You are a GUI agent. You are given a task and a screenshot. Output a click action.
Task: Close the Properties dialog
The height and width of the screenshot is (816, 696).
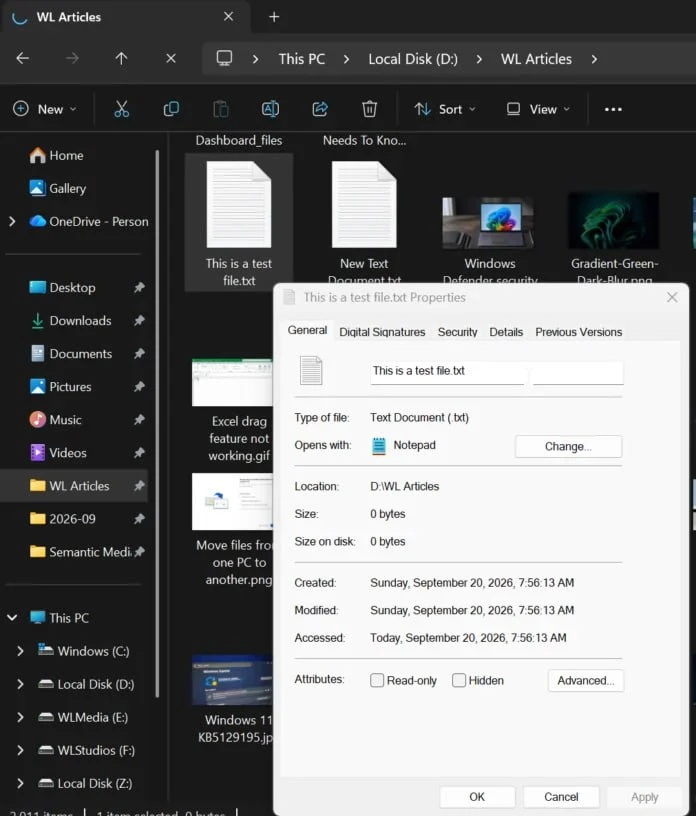pyautogui.click(x=672, y=297)
